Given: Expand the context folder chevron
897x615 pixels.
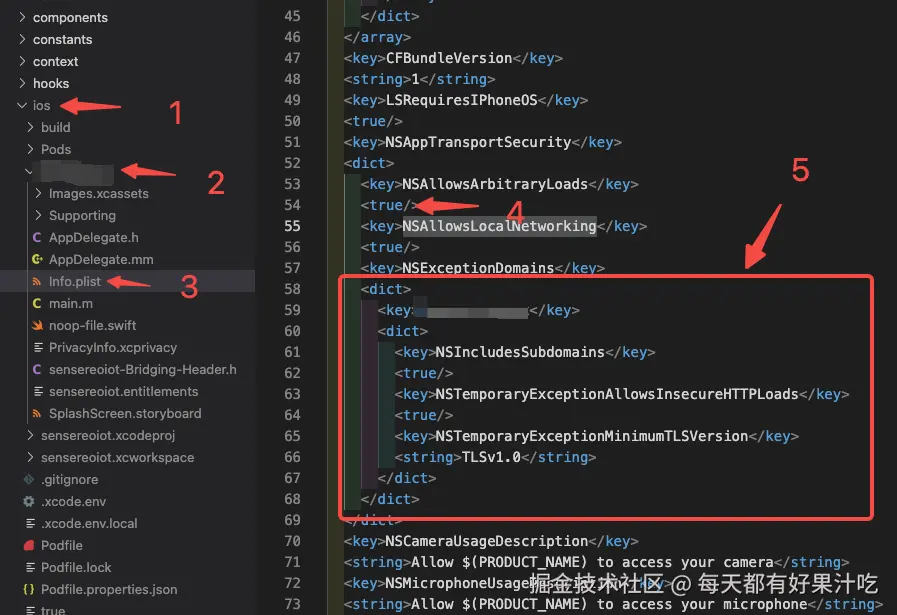Looking at the screenshot, I should (x=22, y=61).
